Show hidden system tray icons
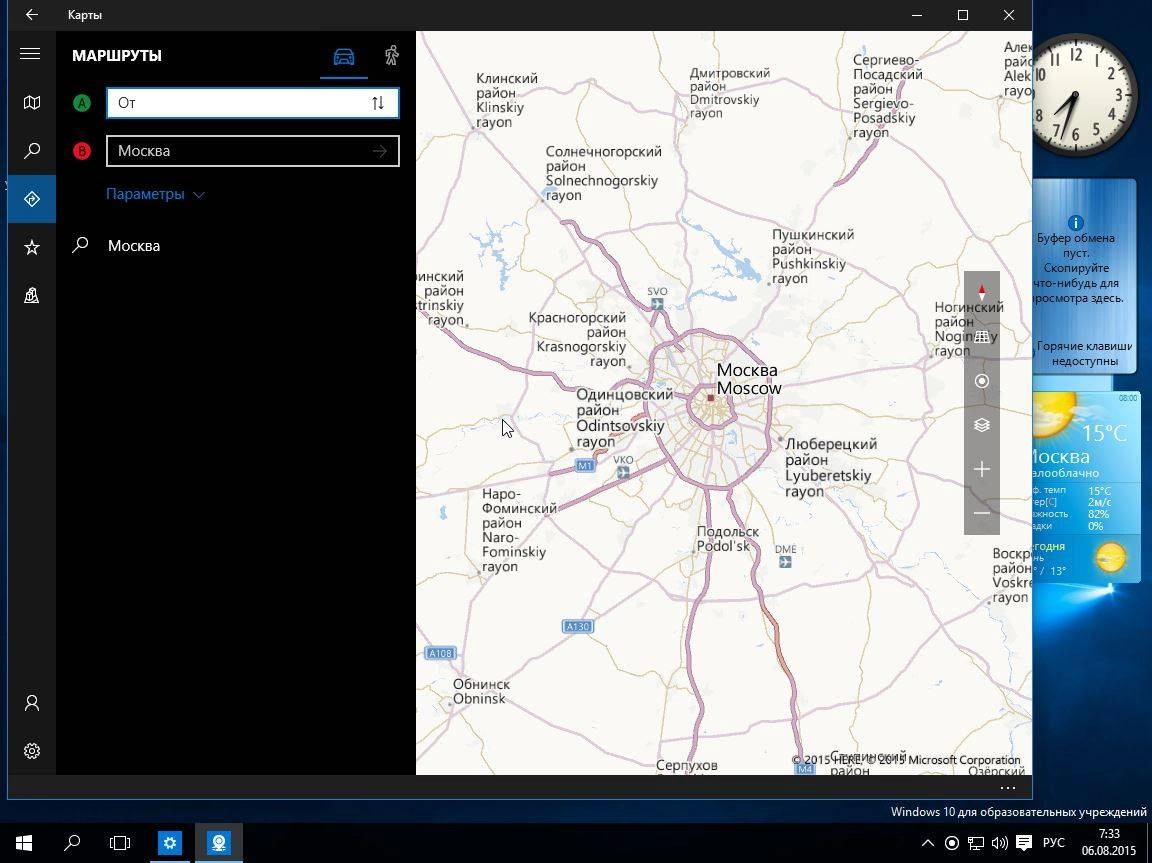Image resolution: width=1152 pixels, height=863 pixels. pyautogui.click(x=928, y=843)
